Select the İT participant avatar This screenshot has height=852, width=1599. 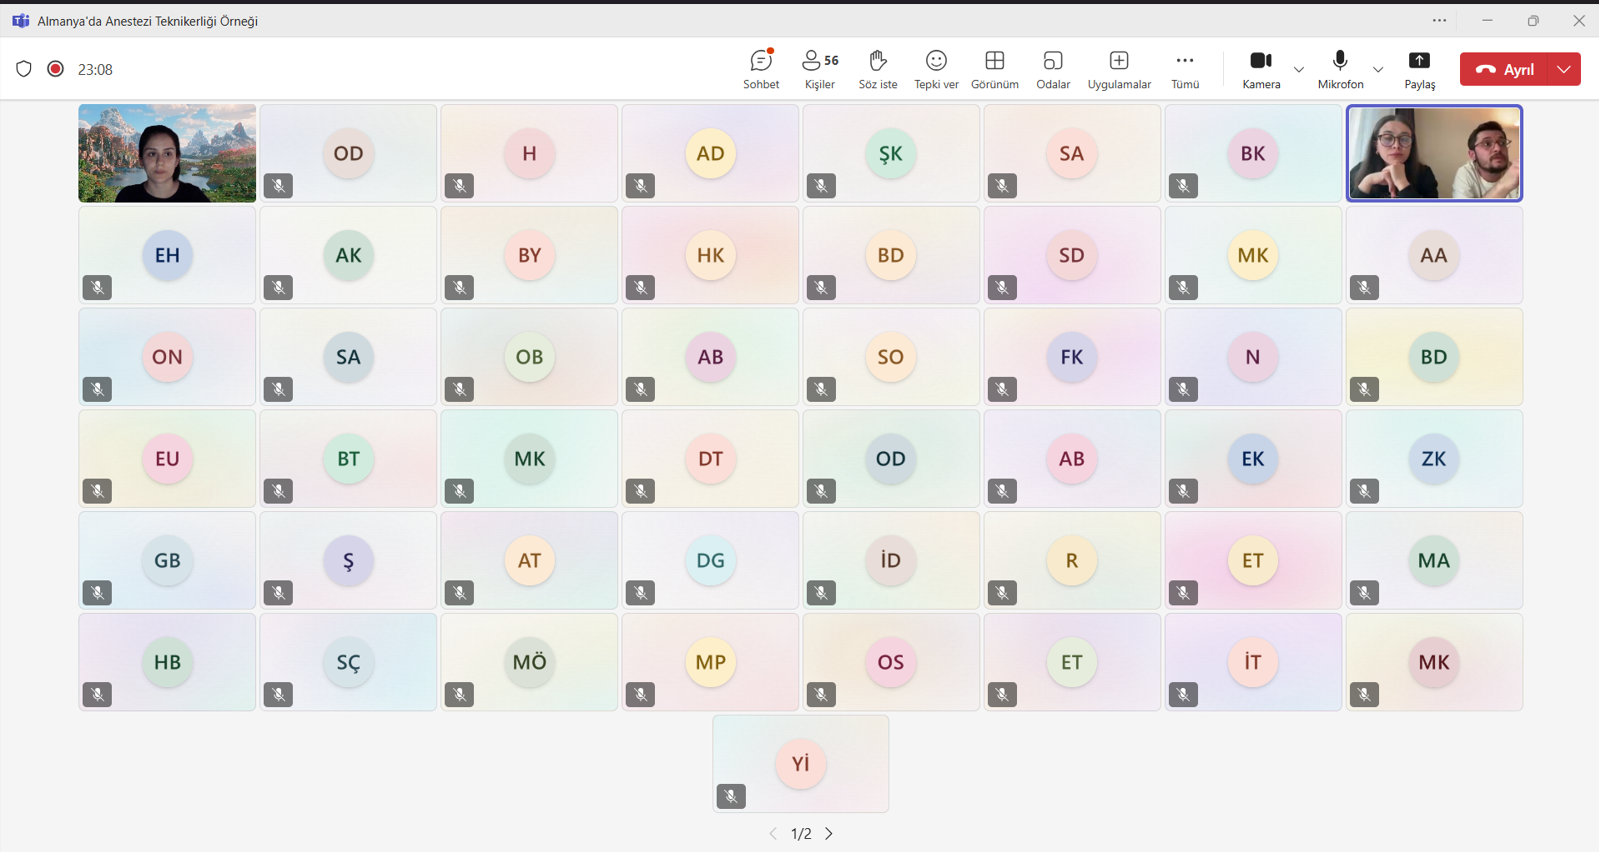coord(1253,662)
